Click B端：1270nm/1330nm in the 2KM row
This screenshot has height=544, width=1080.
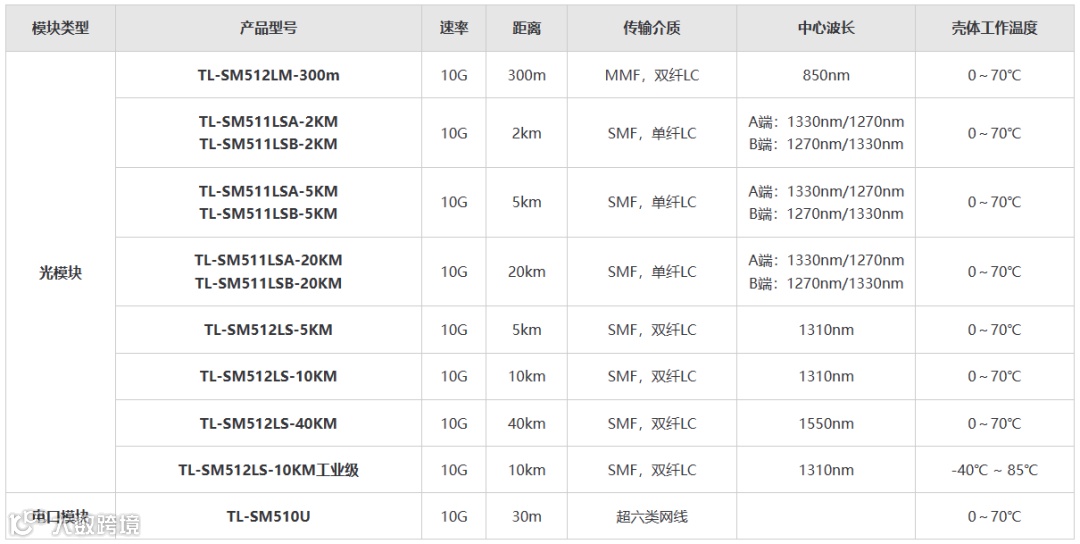tap(826, 145)
